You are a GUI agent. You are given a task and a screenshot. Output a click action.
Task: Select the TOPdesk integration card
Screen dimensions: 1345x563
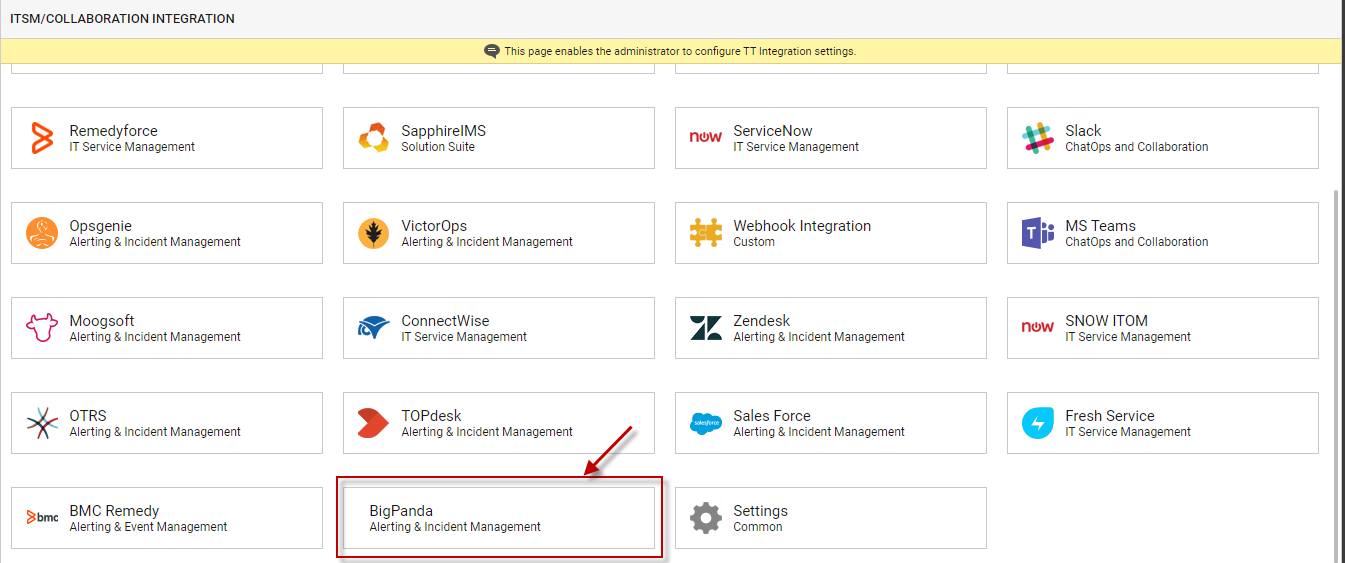(499, 423)
